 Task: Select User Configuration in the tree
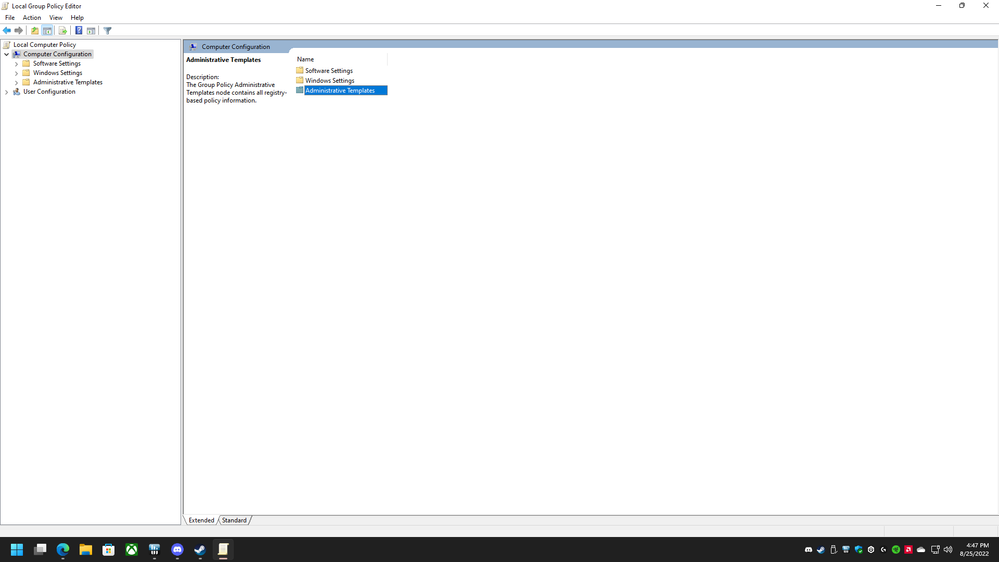pyautogui.click(x=49, y=92)
